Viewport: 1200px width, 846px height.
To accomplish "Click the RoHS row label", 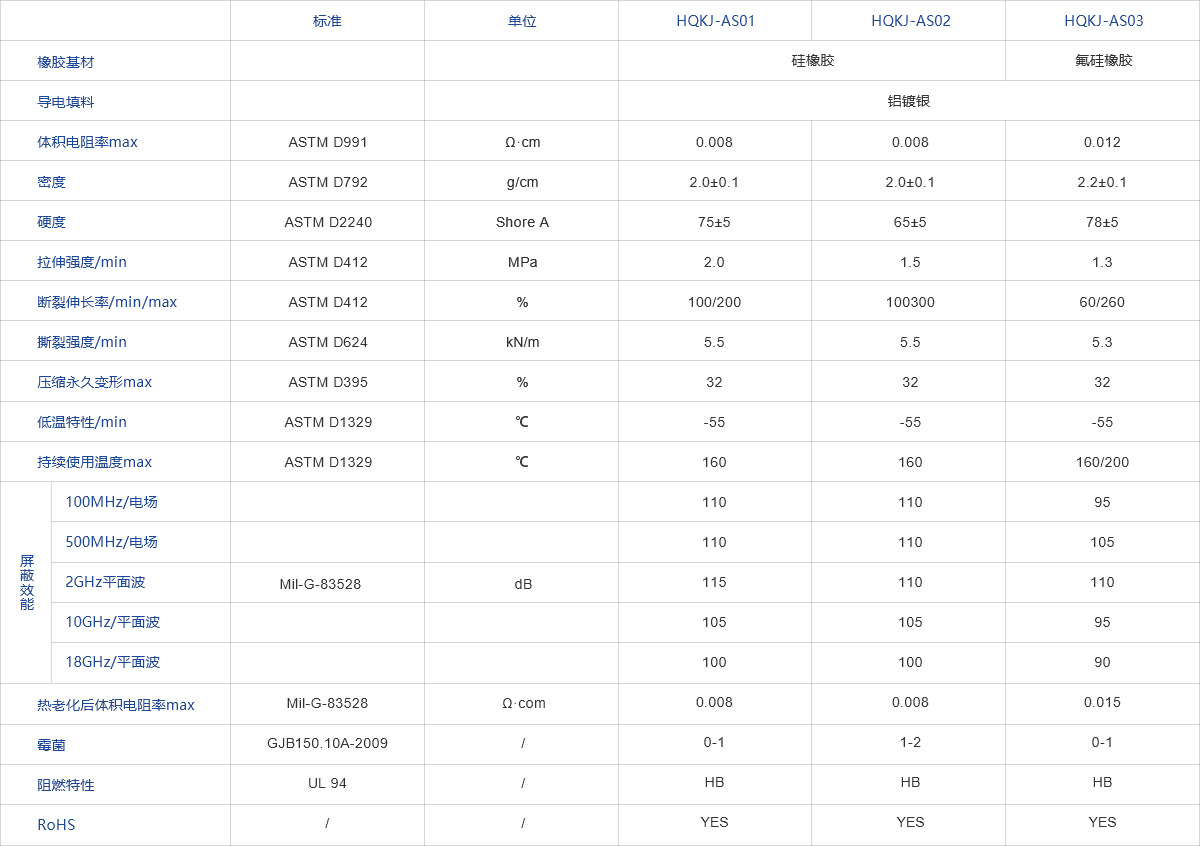I will [56, 825].
